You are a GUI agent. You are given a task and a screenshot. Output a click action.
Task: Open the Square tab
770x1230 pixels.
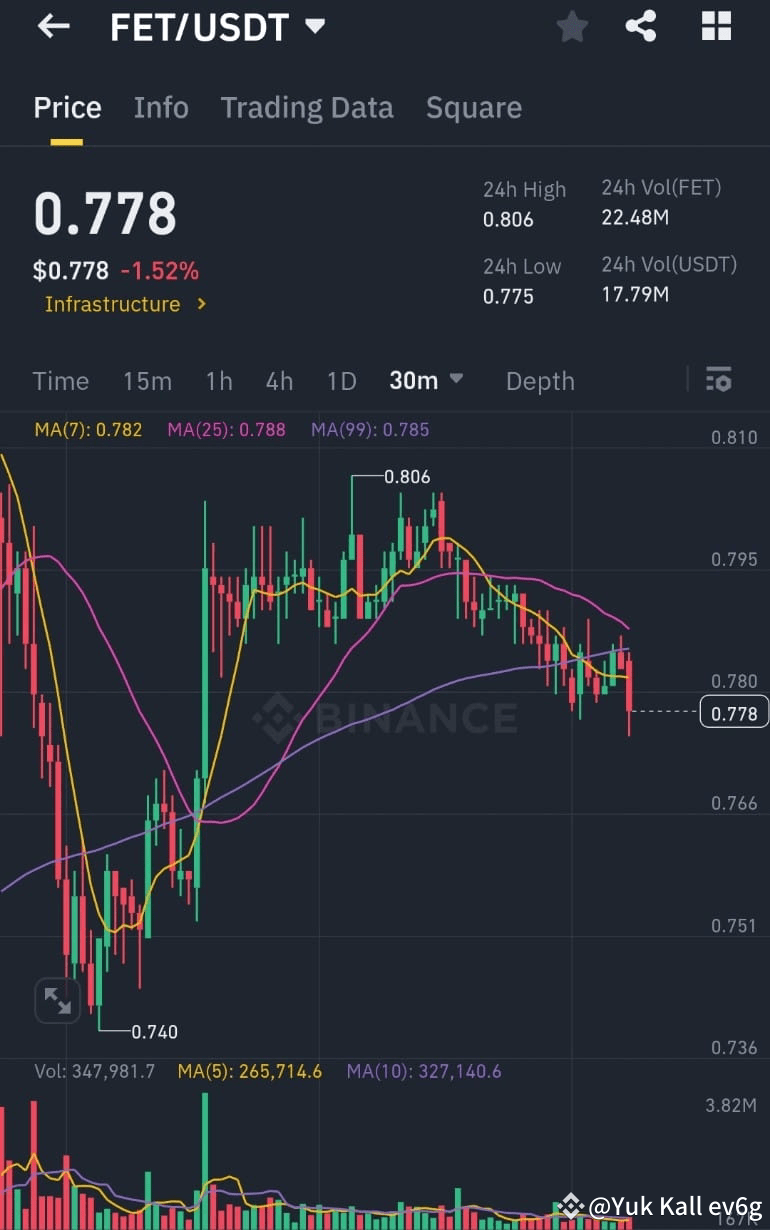[x=474, y=107]
